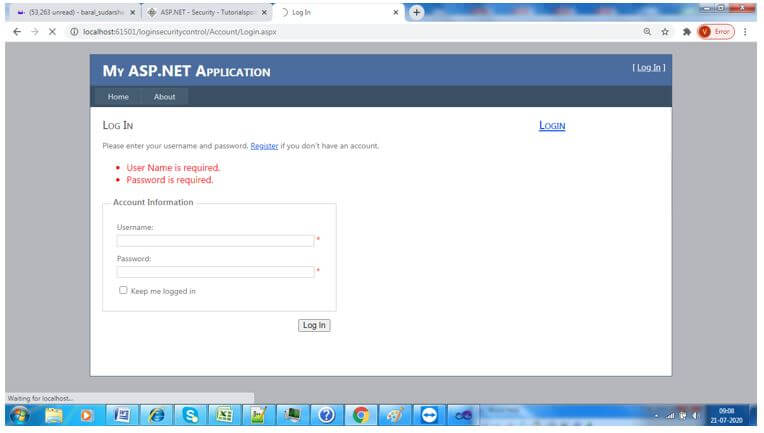This screenshot has height=433, width=764.
Task: Click the address bar URL
Action: tap(179, 32)
